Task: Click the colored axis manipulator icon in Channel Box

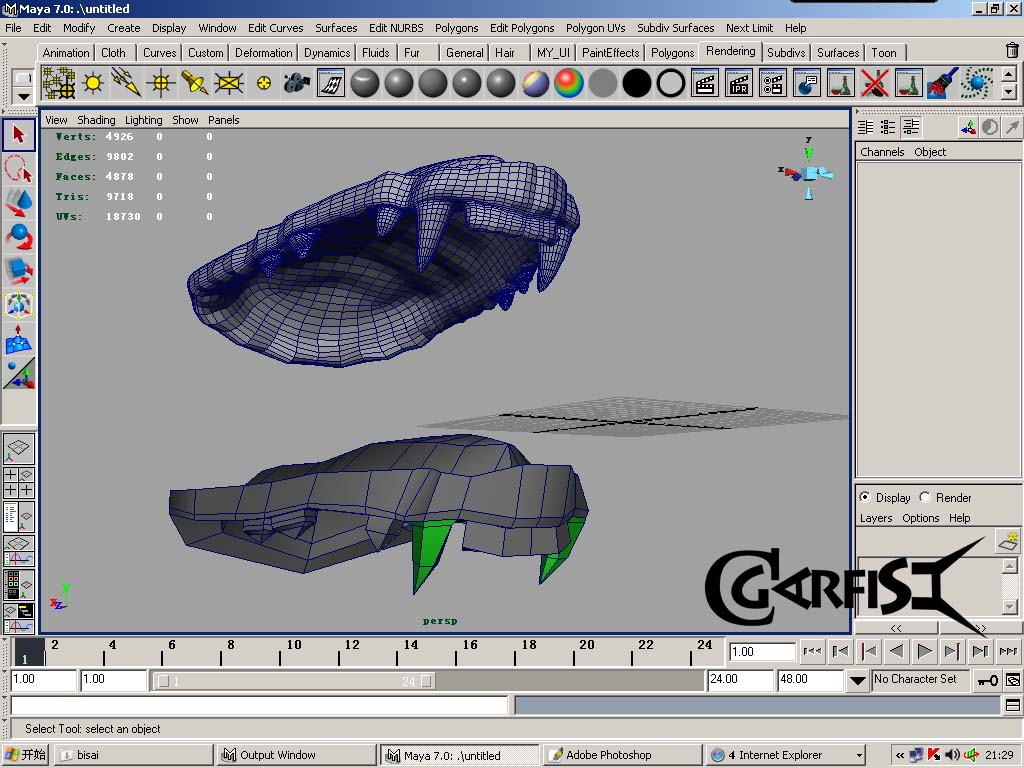Action: [968, 127]
